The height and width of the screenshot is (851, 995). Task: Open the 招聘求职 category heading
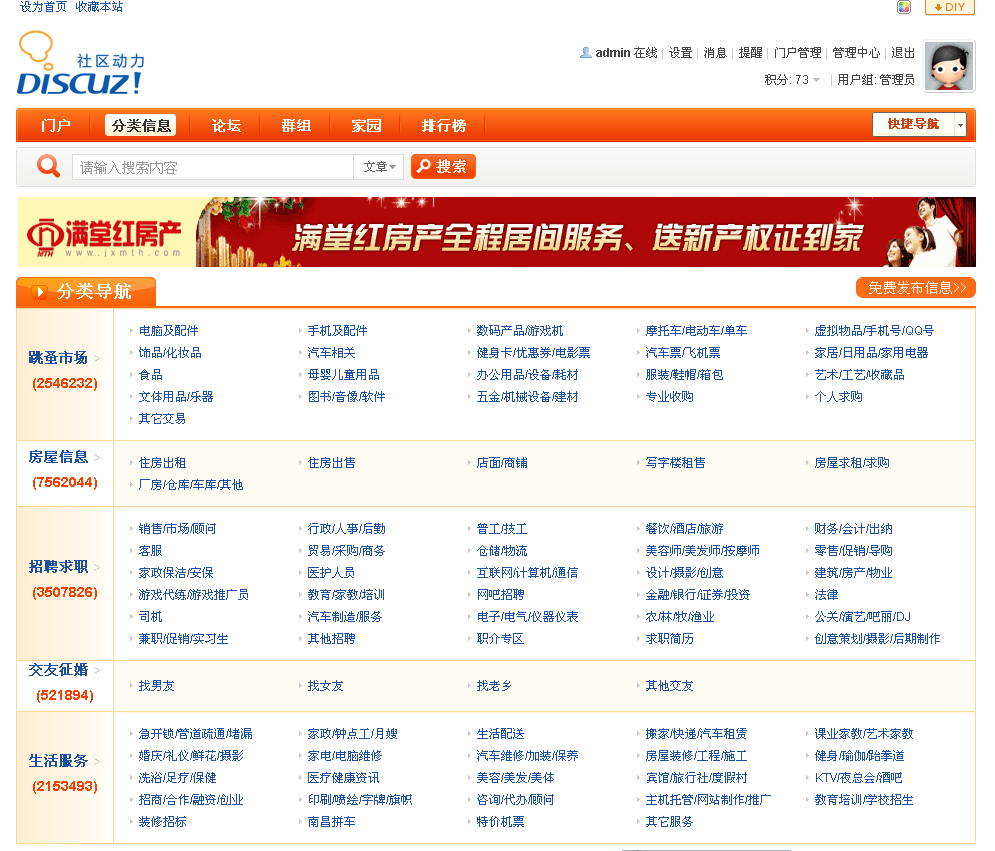click(x=58, y=567)
